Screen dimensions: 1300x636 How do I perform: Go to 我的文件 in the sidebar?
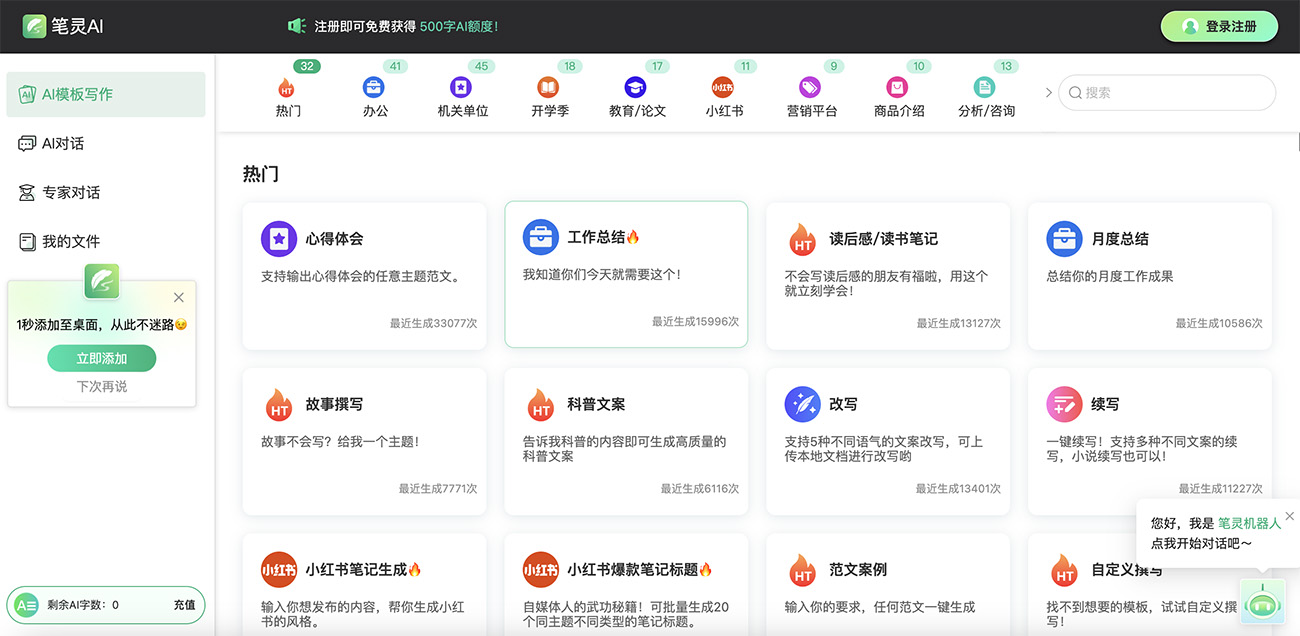pos(70,241)
